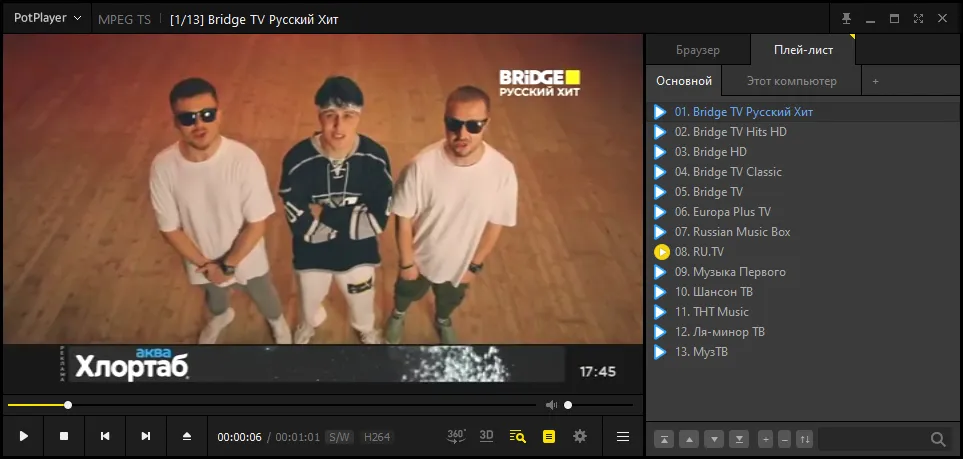Select 05. Bridge TV channel
Image resolution: width=963 pixels, height=459 pixels.
tap(804, 192)
